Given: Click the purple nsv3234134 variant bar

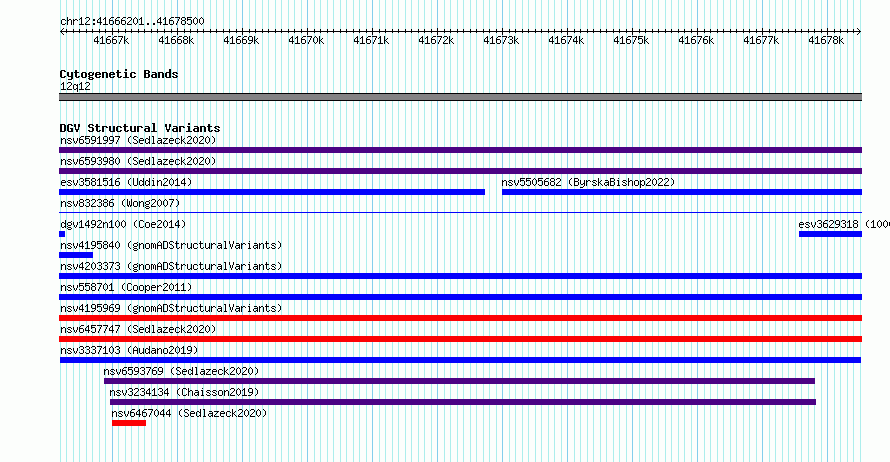Looking at the screenshot, I should (x=463, y=402).
